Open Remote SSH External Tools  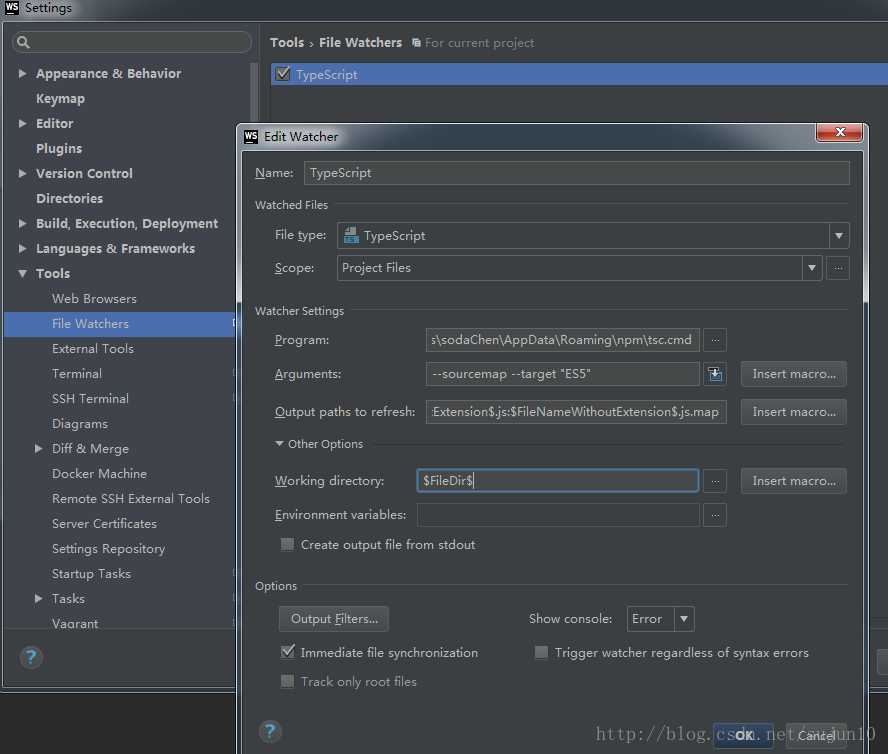[x=131, y=498]
